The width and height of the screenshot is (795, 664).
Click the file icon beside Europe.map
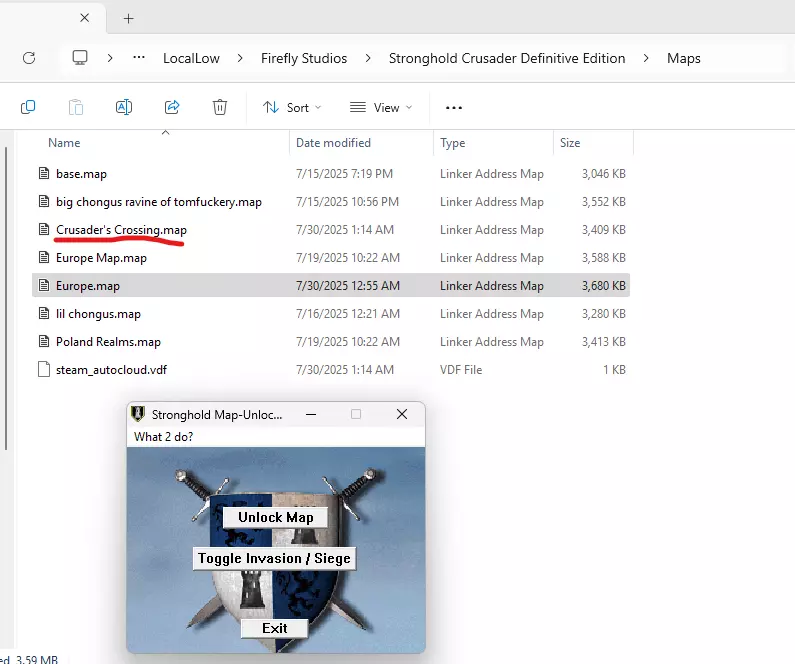coord(44,285)
